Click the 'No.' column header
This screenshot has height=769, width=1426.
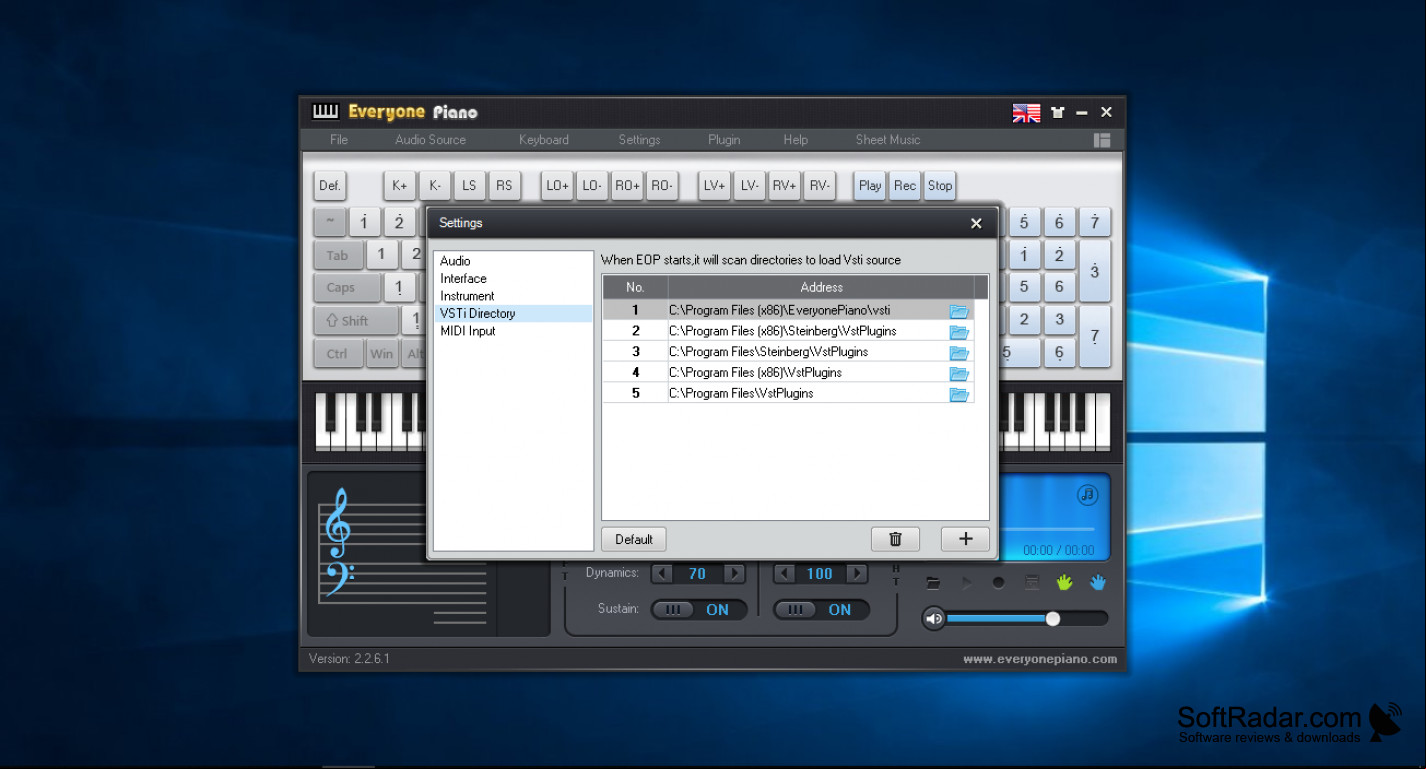635,288
